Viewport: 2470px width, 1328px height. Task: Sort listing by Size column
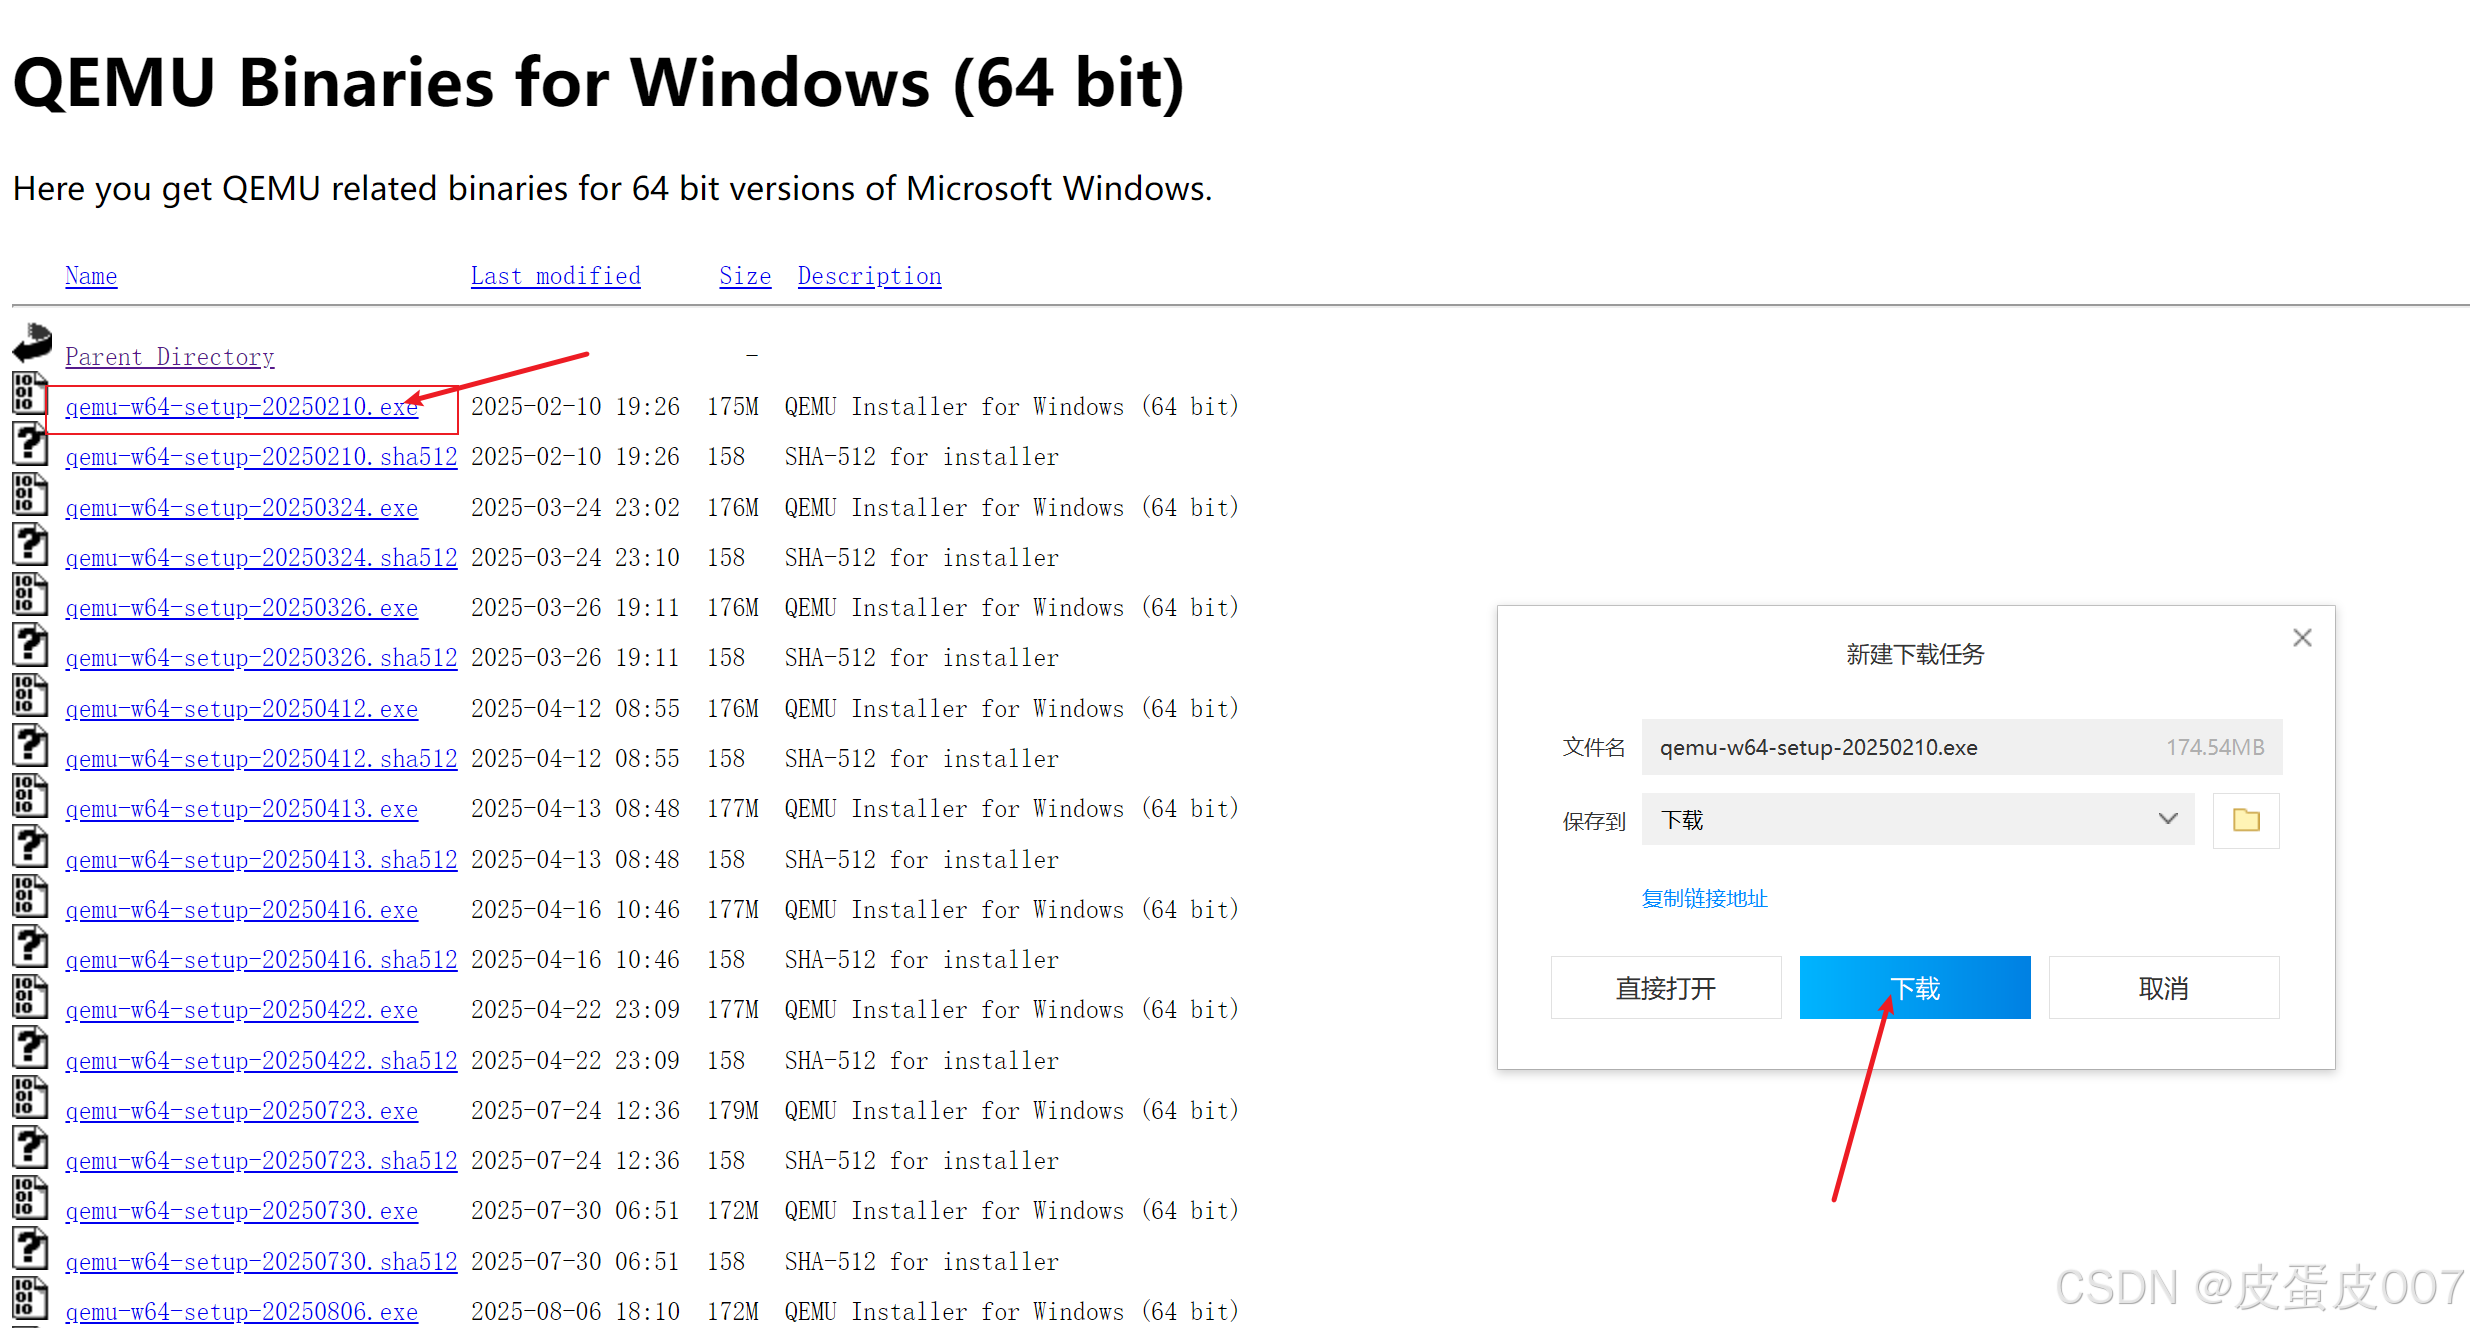point(745,276)
